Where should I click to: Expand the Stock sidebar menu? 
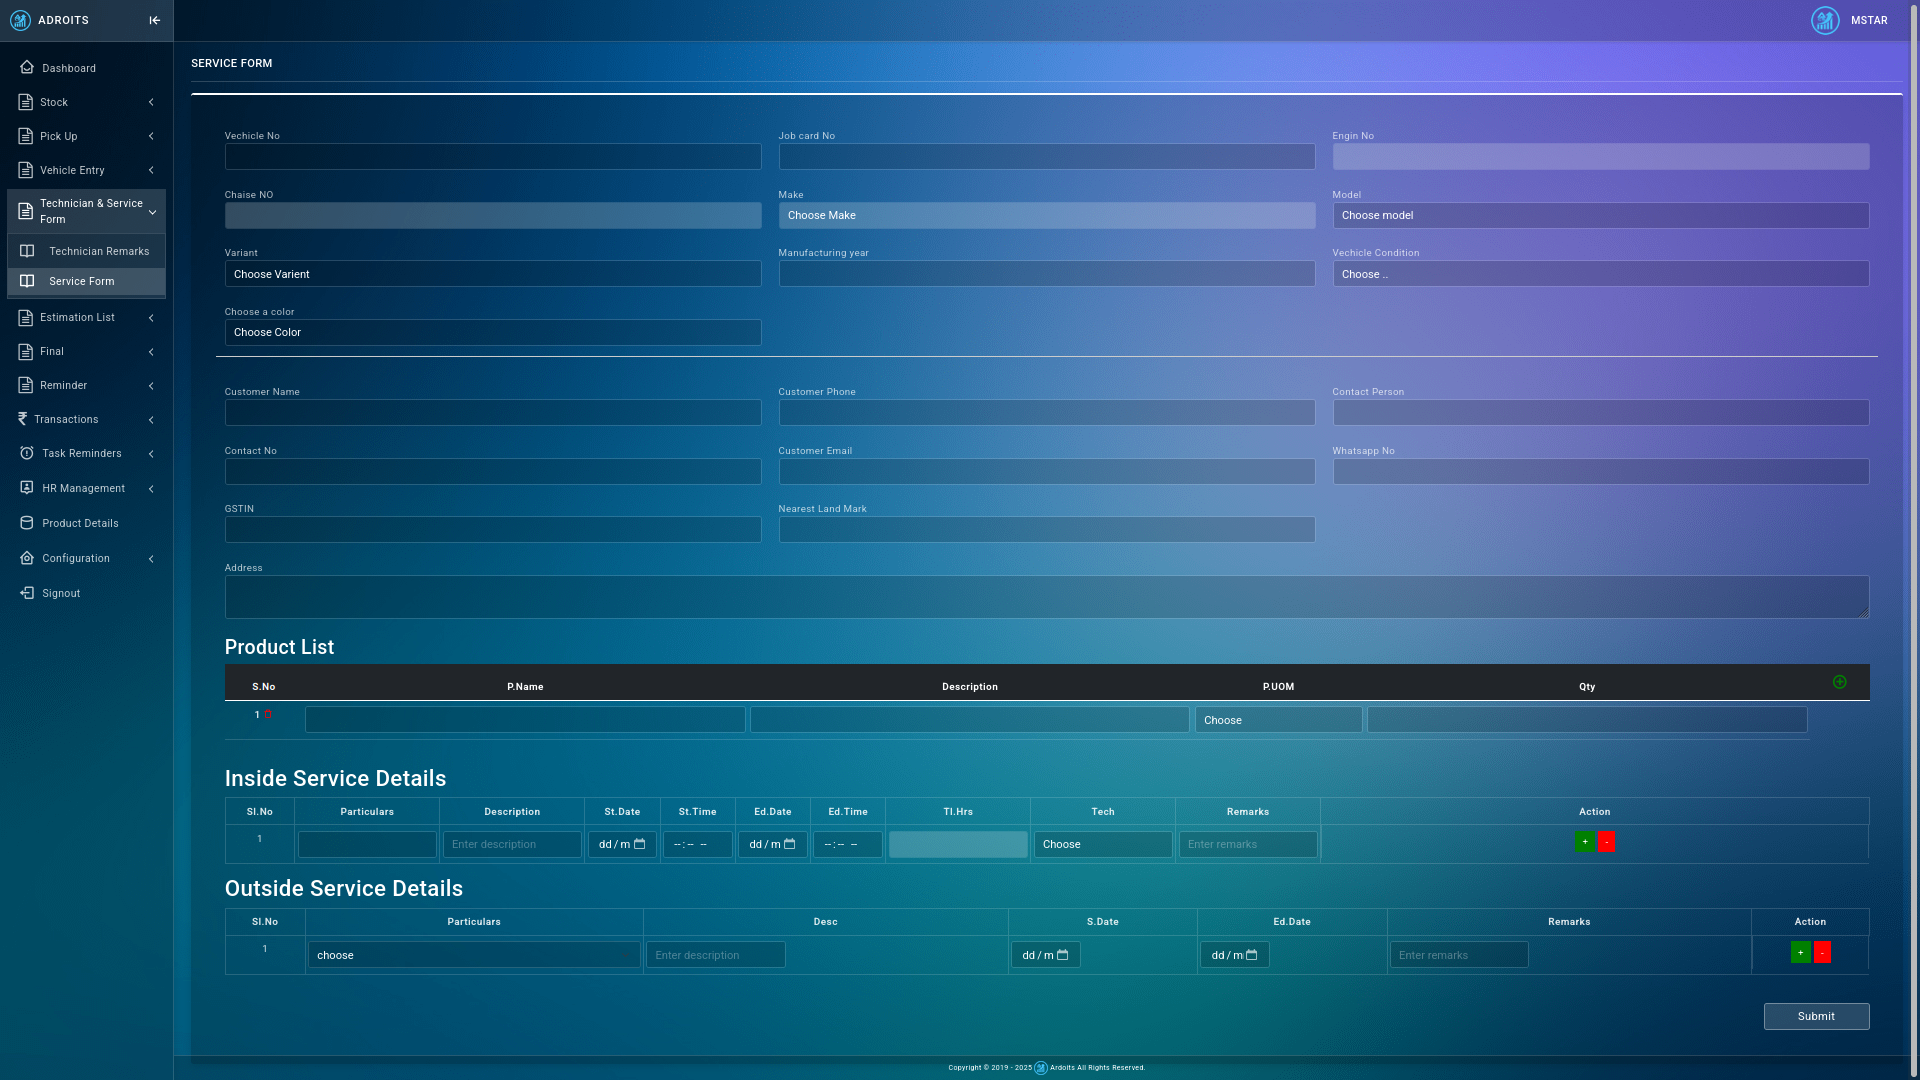pyautogui.click(x=86, y=102)
